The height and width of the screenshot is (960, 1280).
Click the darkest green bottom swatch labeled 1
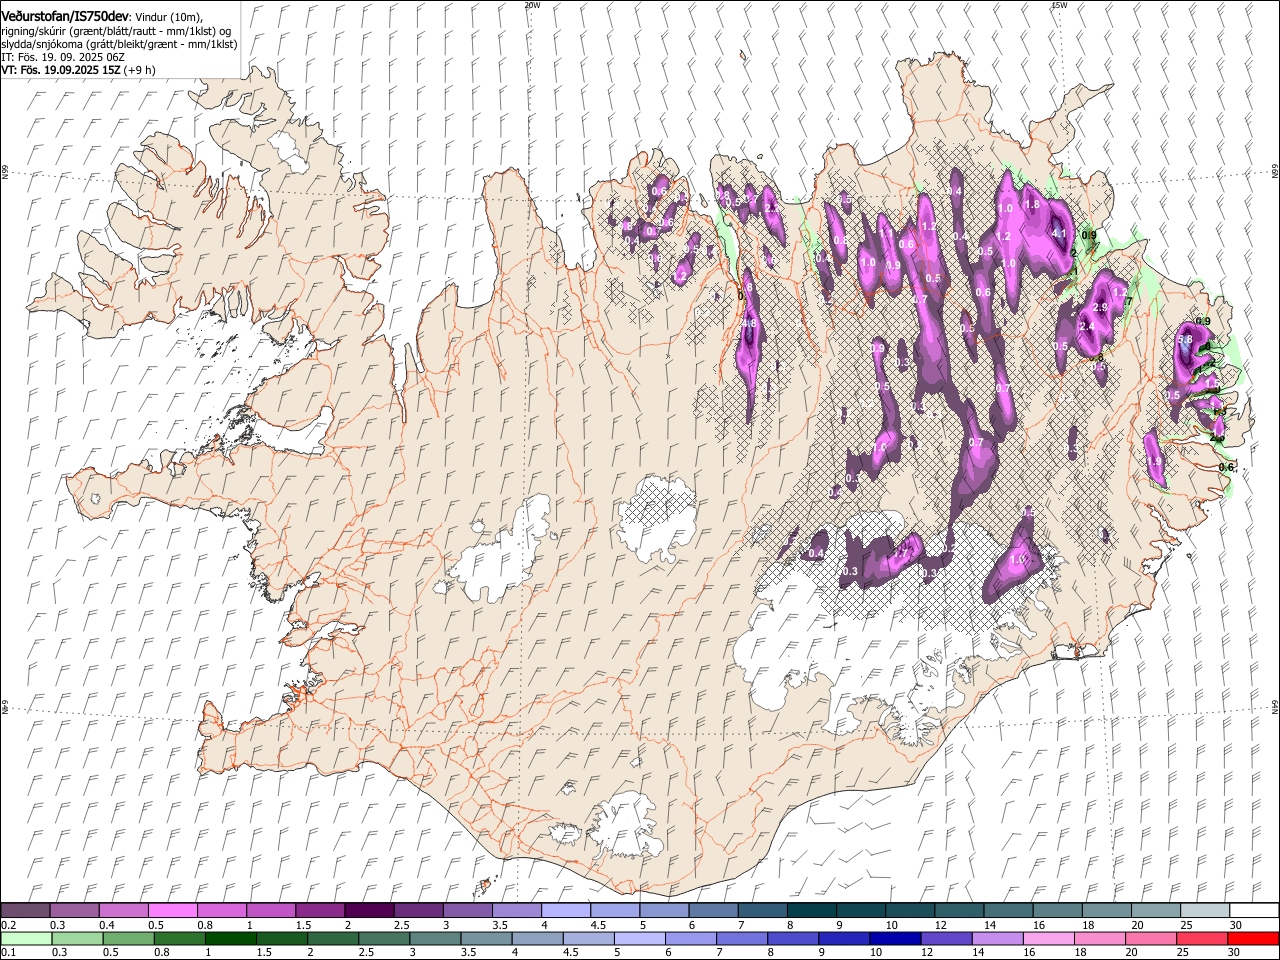(x=230, y=938)
